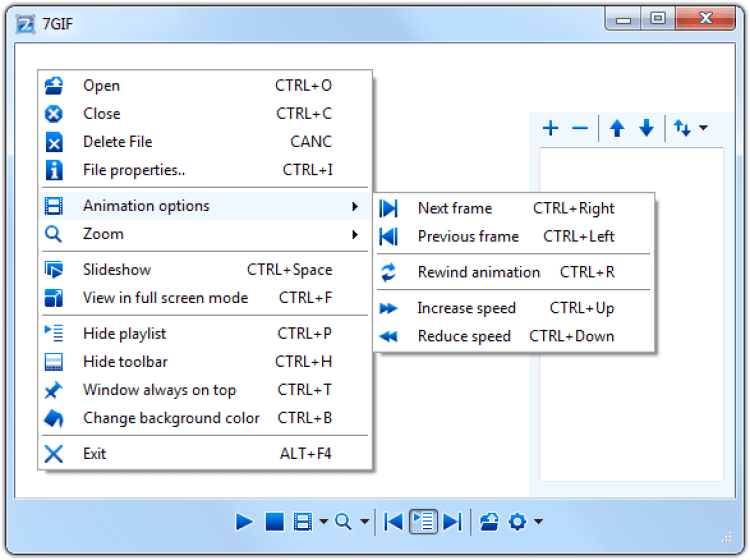
Task: Maximize the 7GIF window
Action: 658,19
